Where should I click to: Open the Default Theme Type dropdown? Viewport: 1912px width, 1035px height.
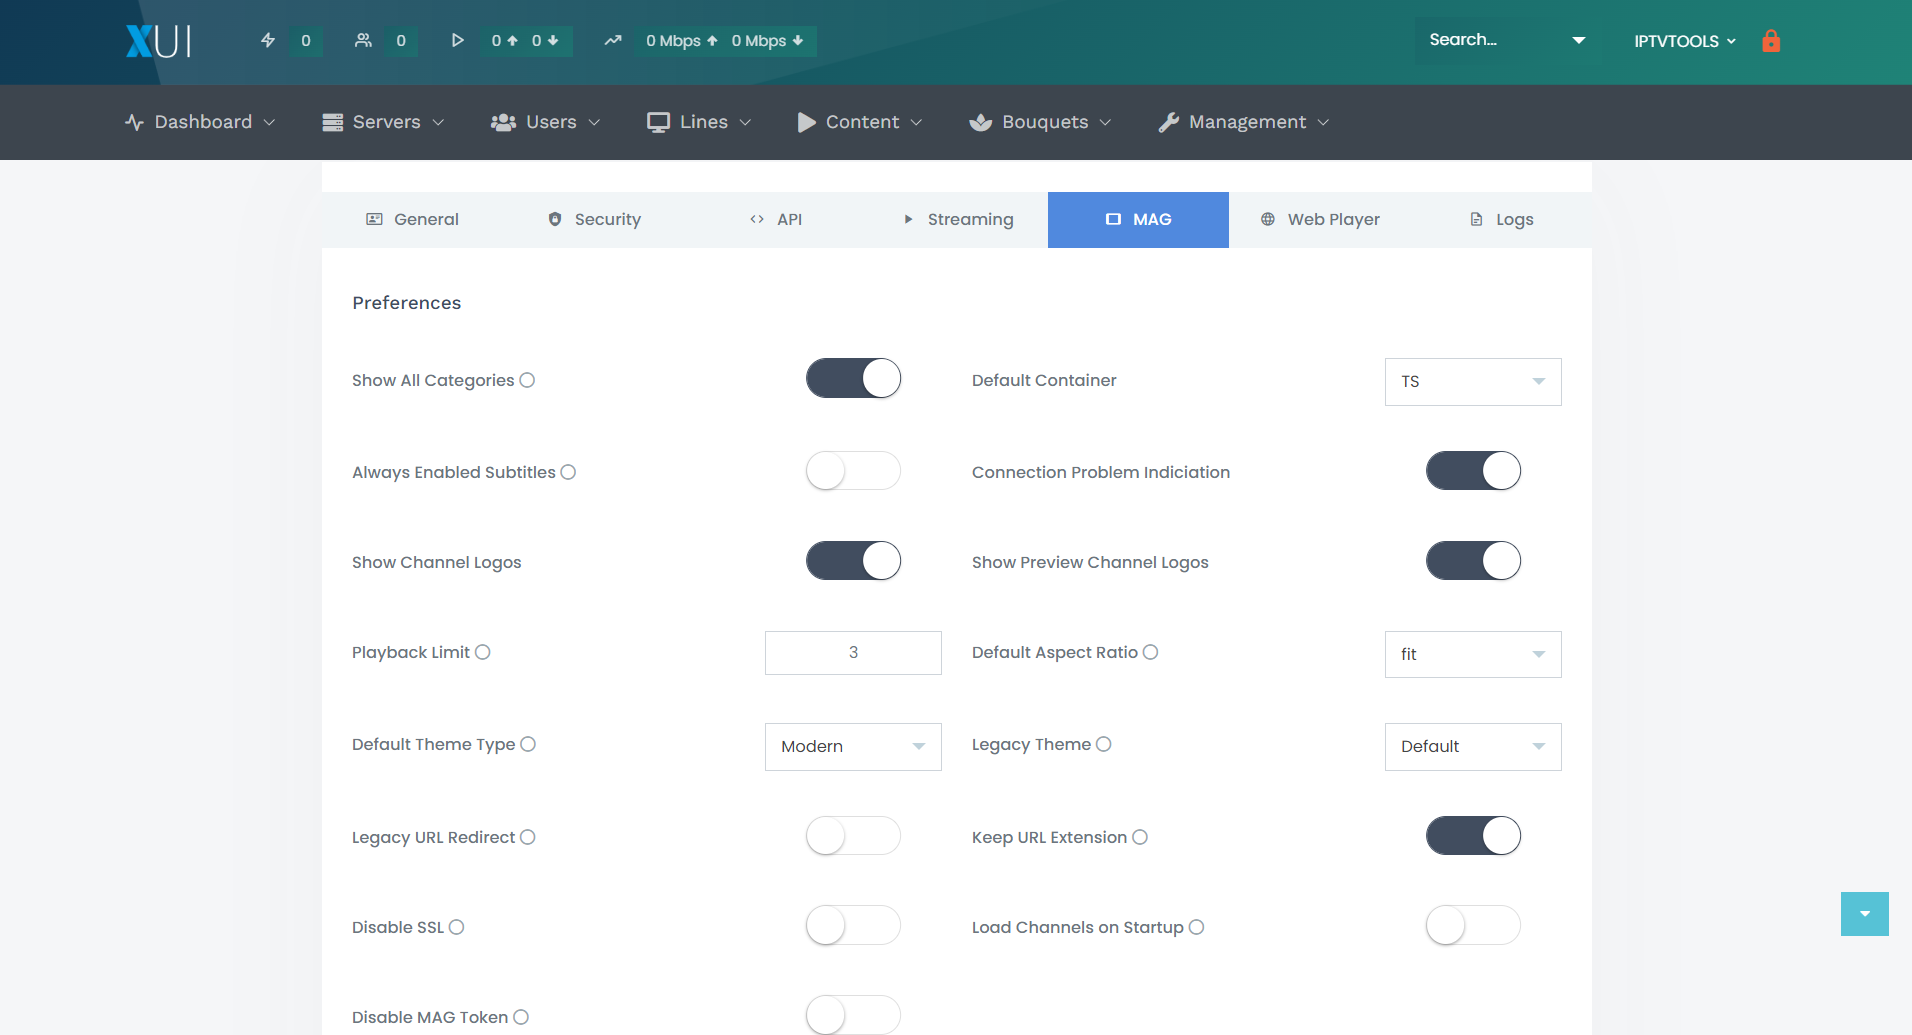pyautogui.click(x=853, y=747)
